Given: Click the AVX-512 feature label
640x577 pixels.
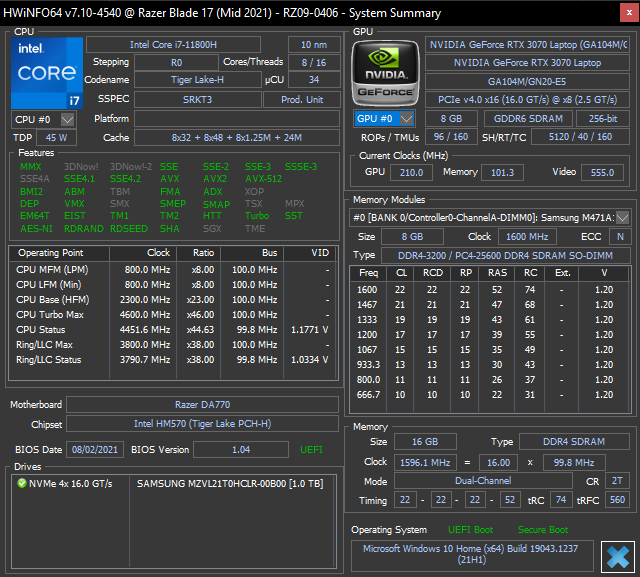Looking at the screenshot, I should pos(264,179).
